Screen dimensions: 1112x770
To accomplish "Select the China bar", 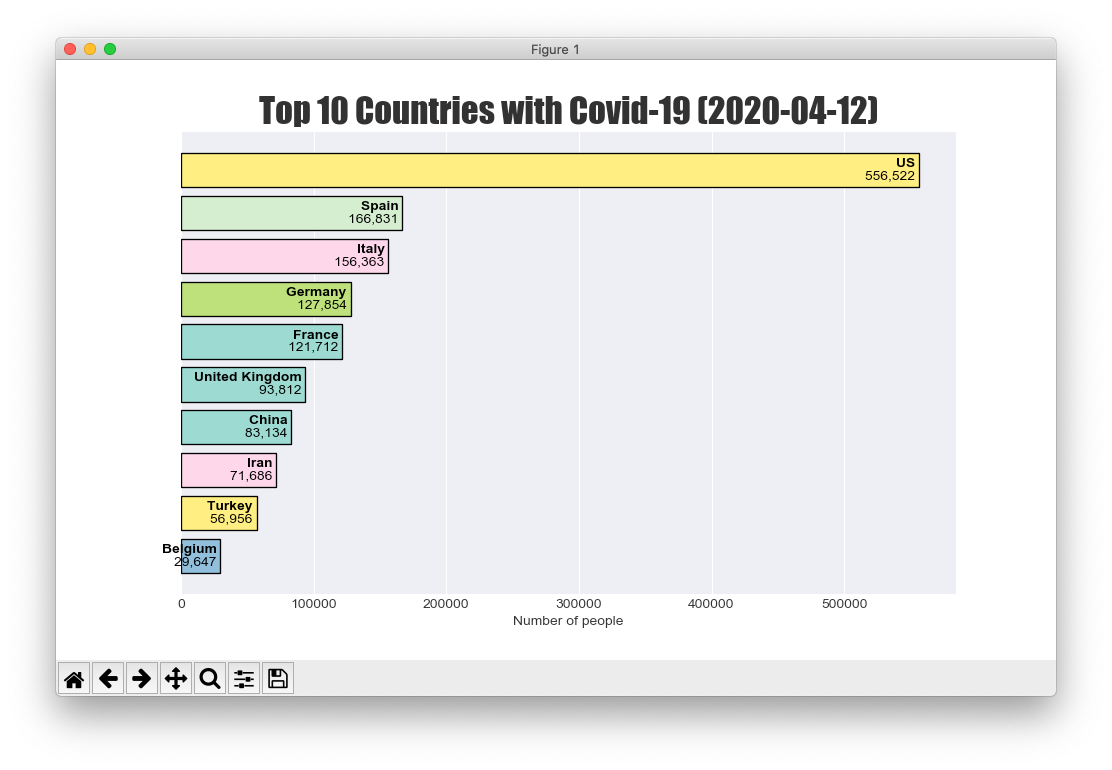I will click(237, 428).
